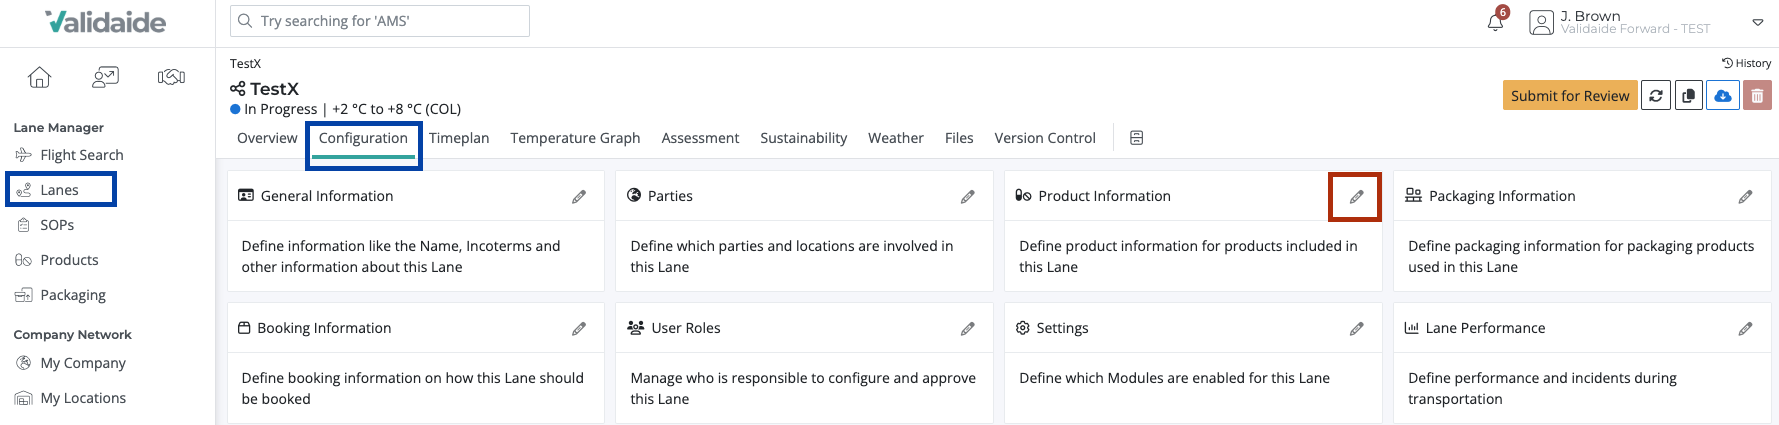Click the TestX lane title heading
1779x425 pixels.
[x=274, y=89]
